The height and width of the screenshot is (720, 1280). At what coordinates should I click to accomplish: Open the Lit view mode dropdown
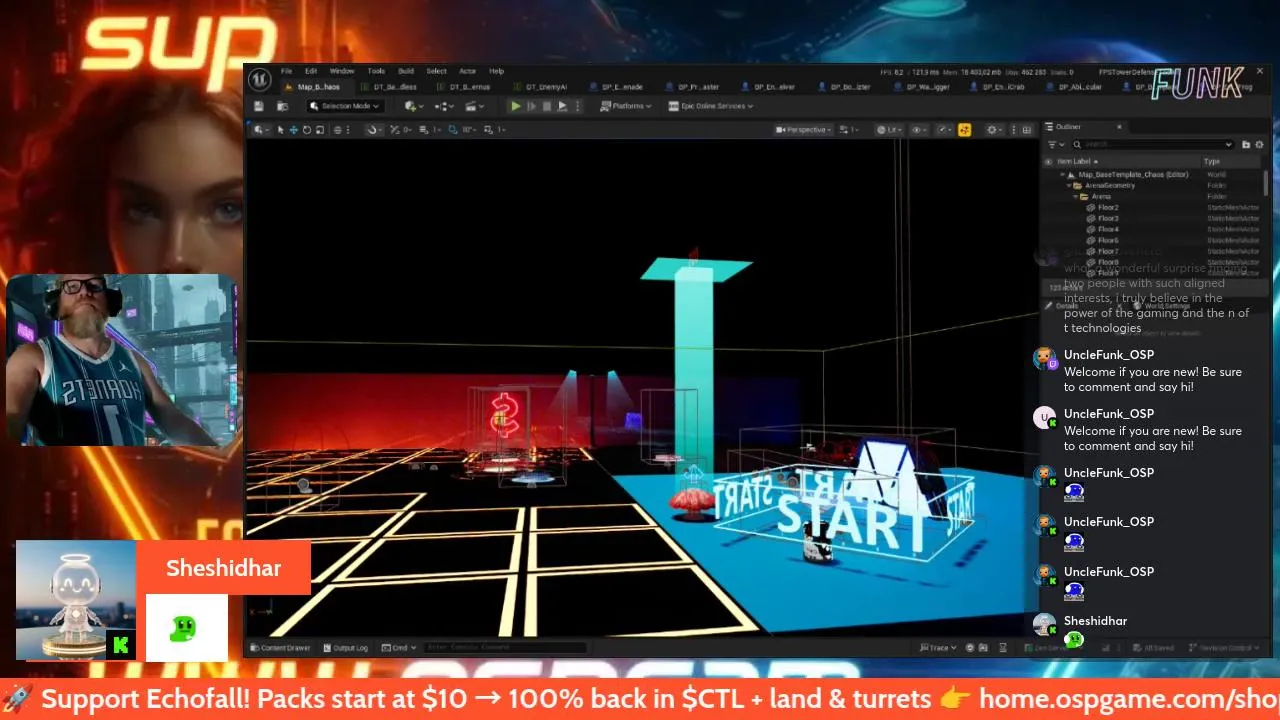point(887,130)
